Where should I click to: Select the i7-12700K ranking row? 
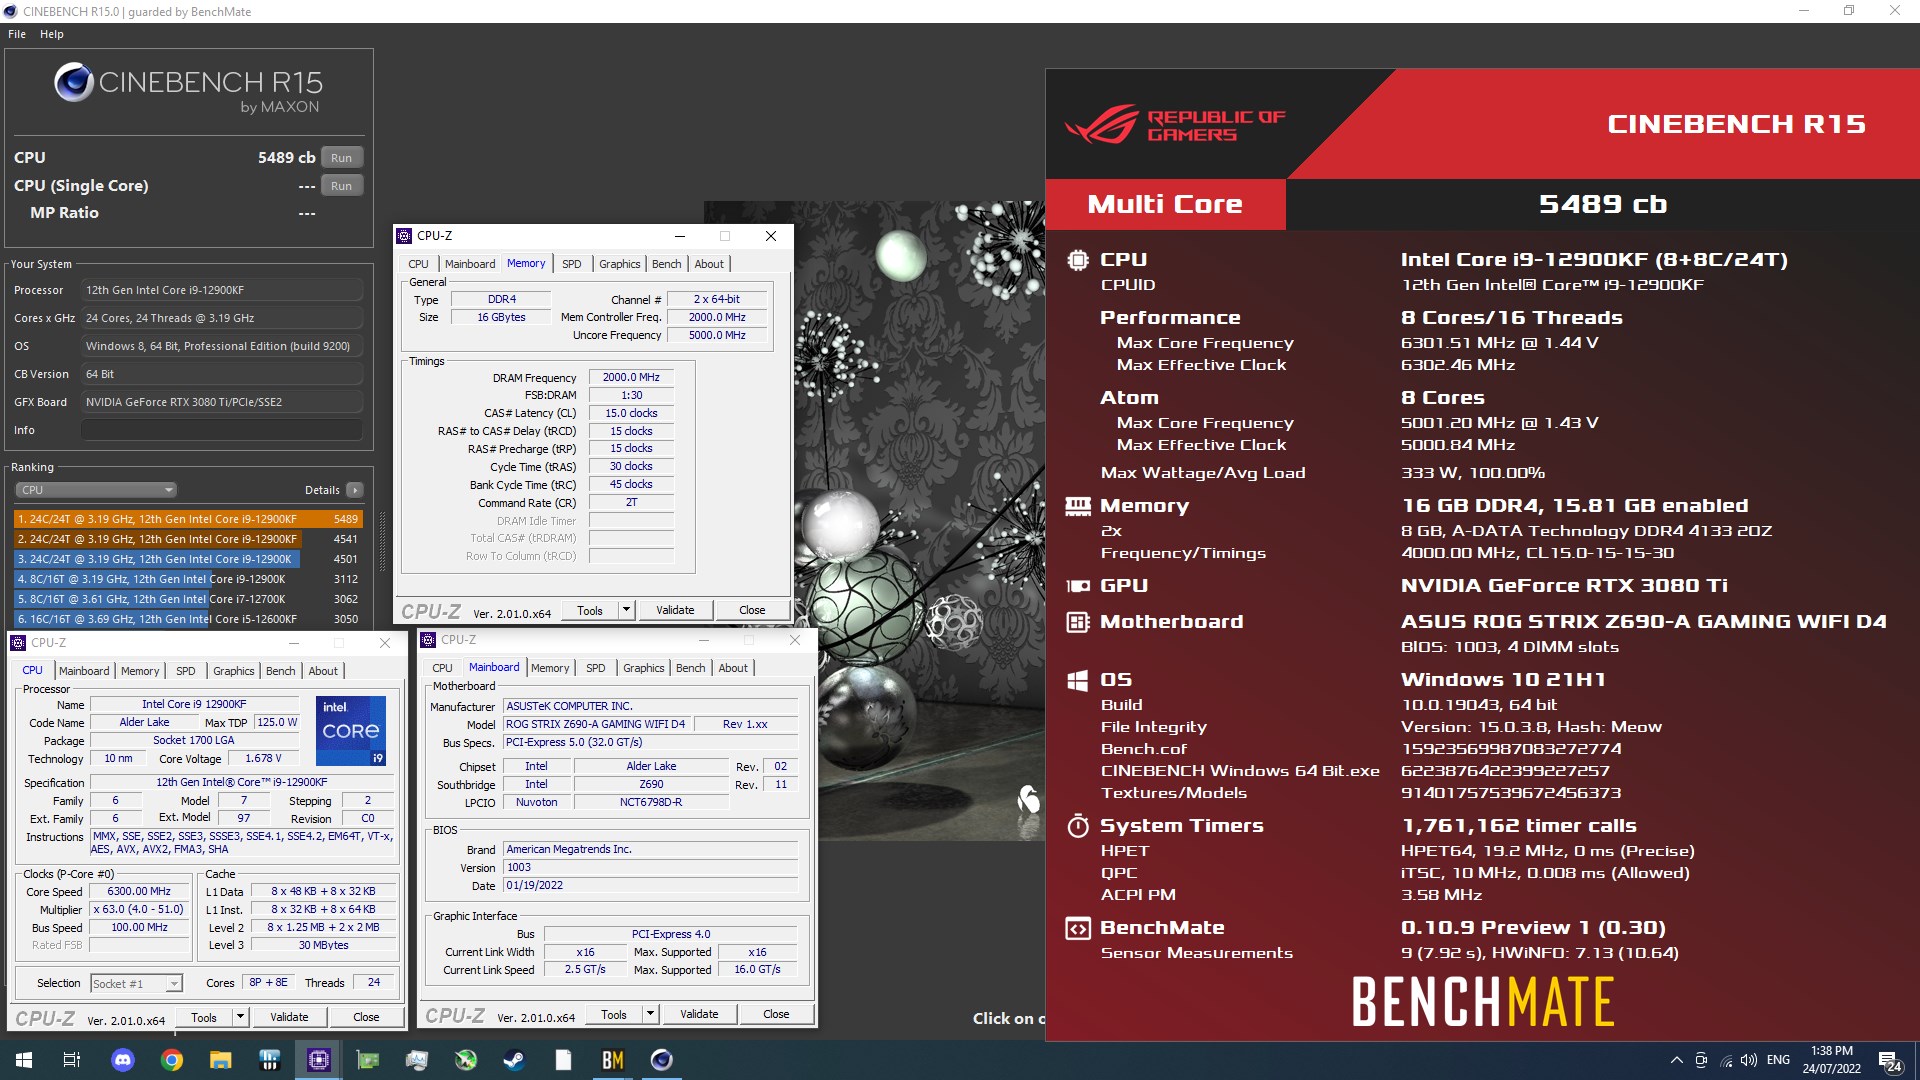(188, 599)
